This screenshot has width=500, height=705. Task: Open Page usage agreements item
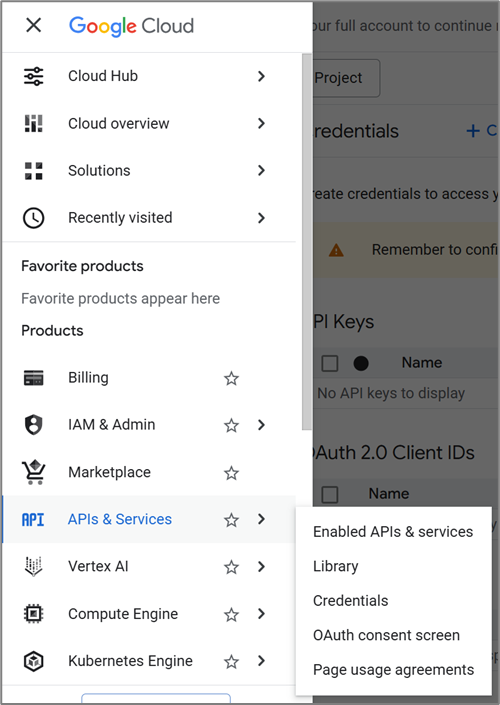[393, 670]
